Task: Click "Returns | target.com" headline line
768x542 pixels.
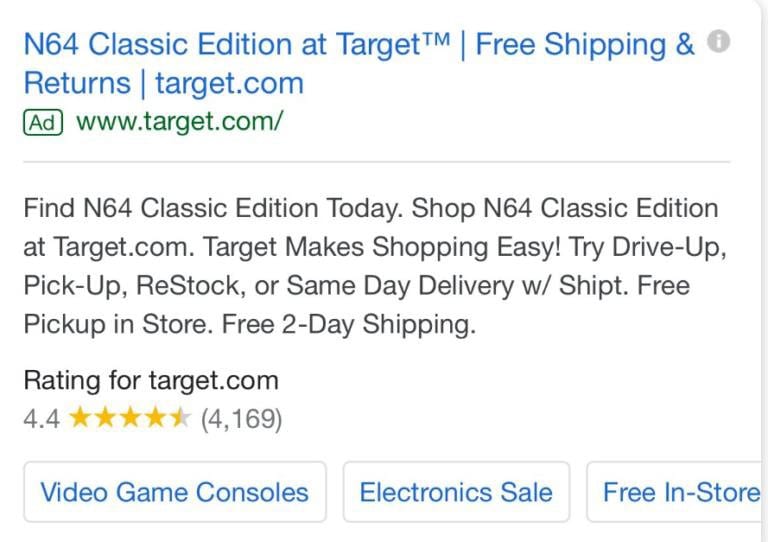Action: click(x=163, y=83)
